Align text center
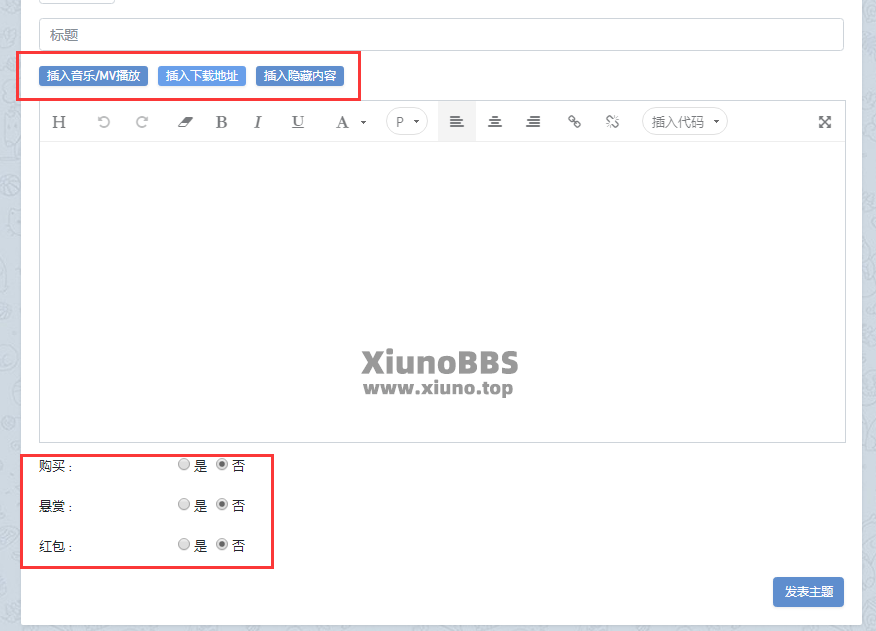This screenshot has height=631, width=876. tap(494, 121)
